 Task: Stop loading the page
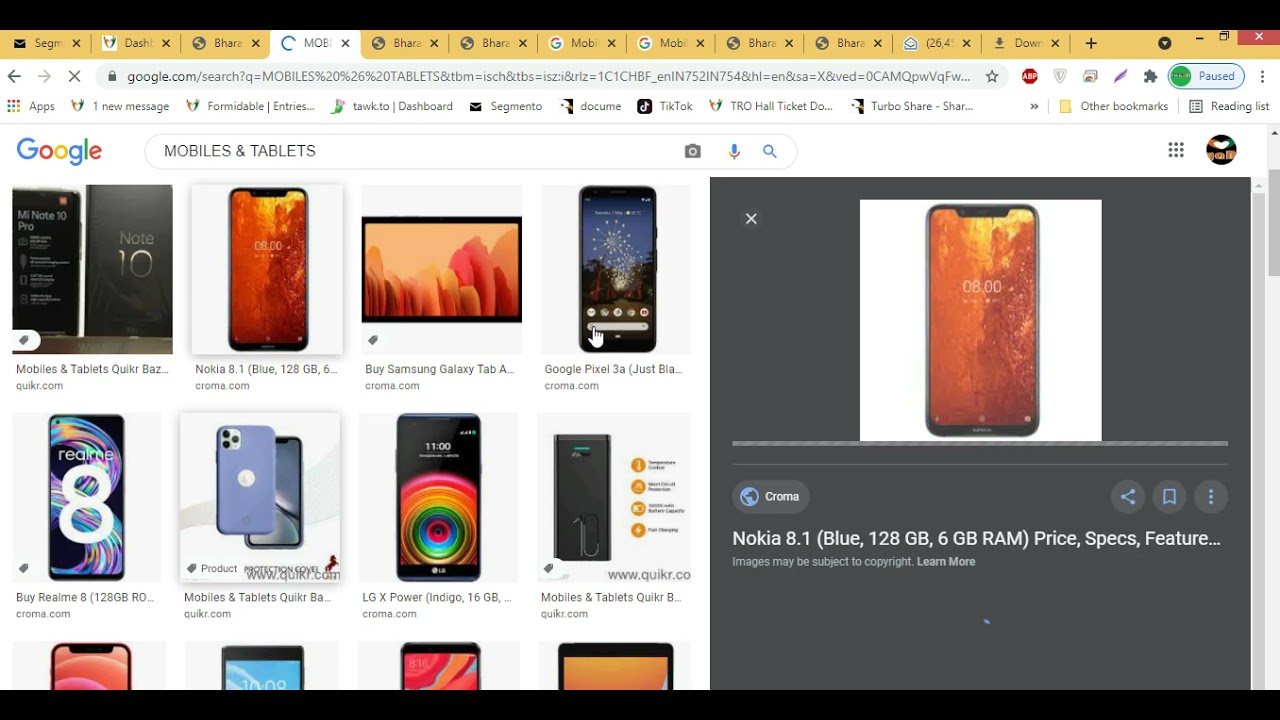coord(74,76)
